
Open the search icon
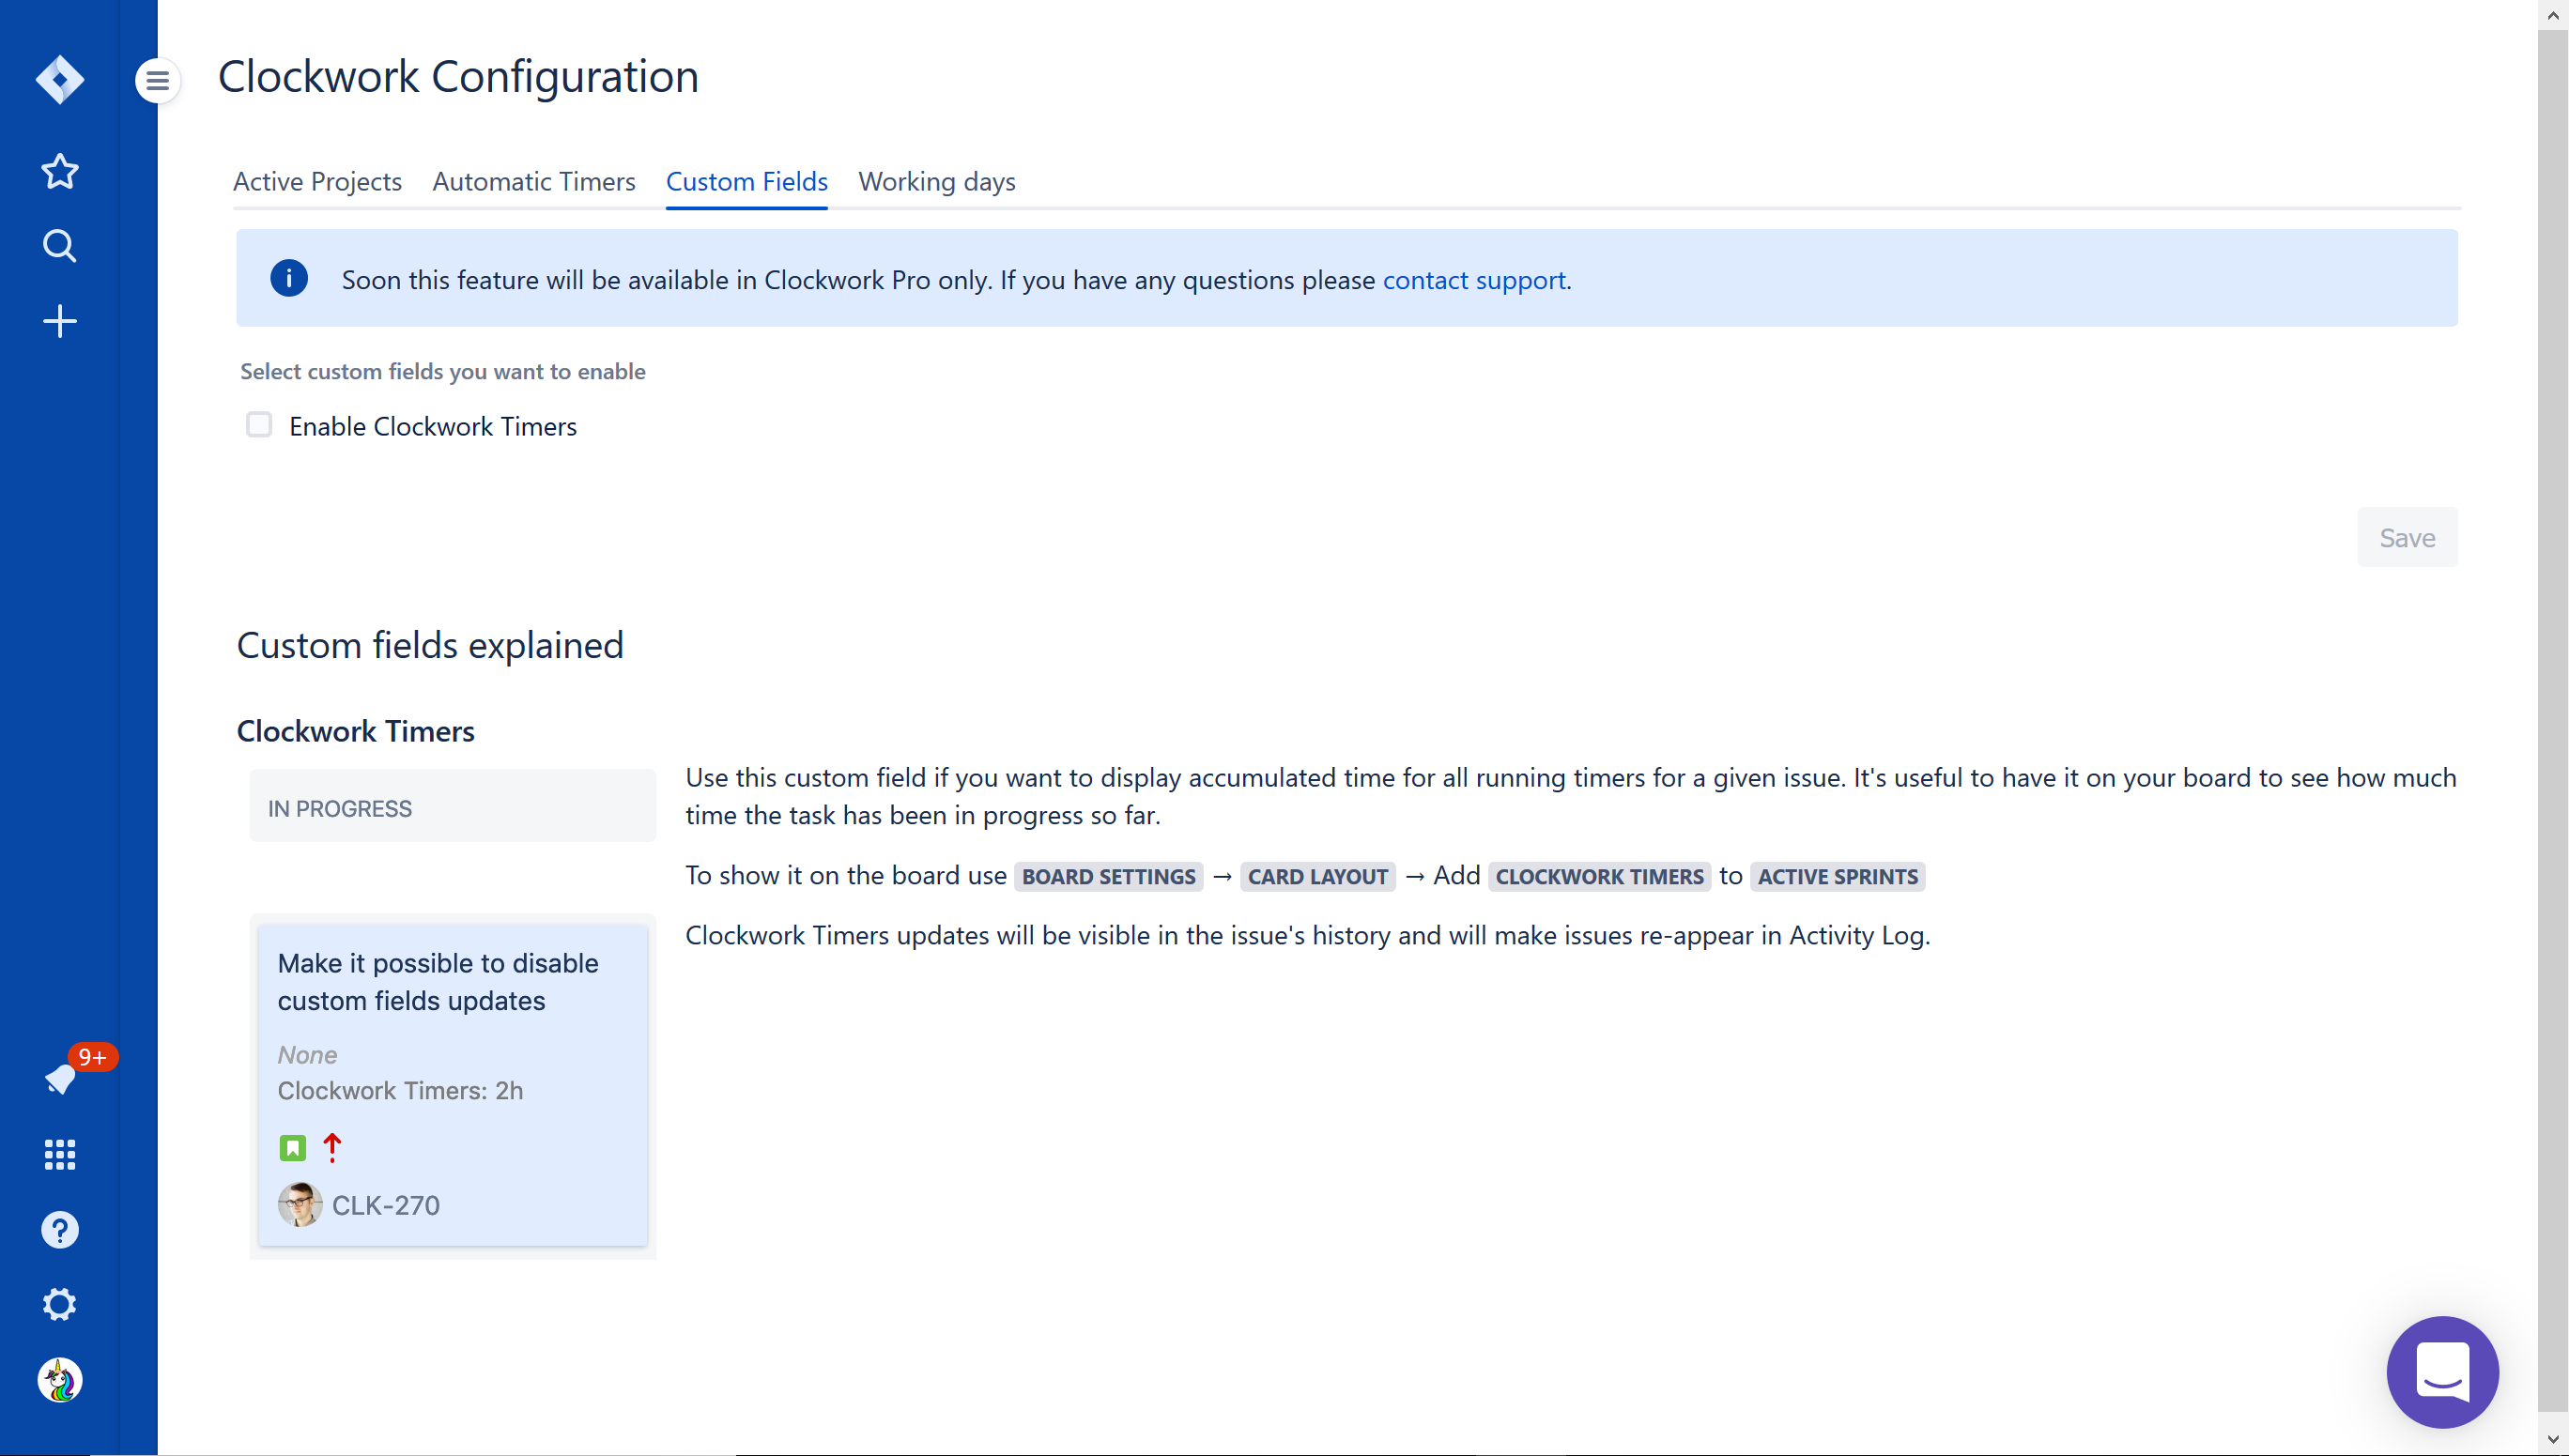click(x=60, y=245)
